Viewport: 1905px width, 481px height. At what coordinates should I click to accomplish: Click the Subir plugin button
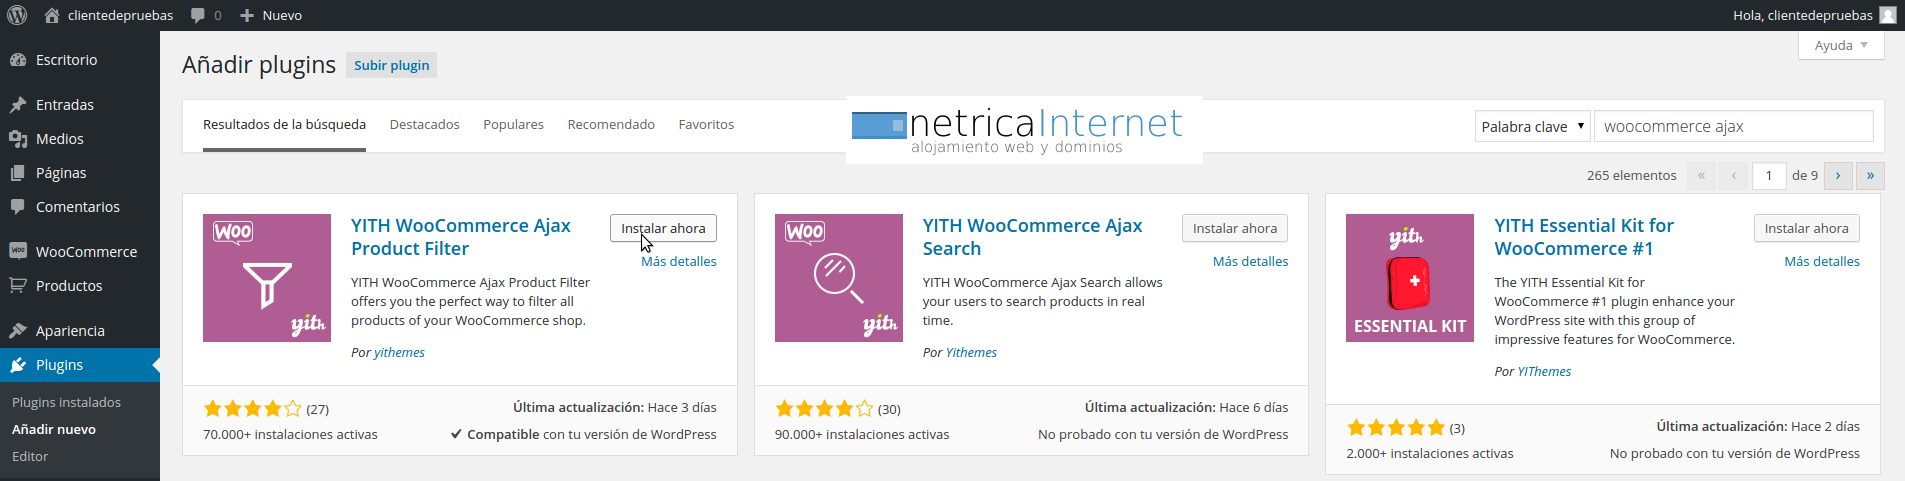pos(391,65)
